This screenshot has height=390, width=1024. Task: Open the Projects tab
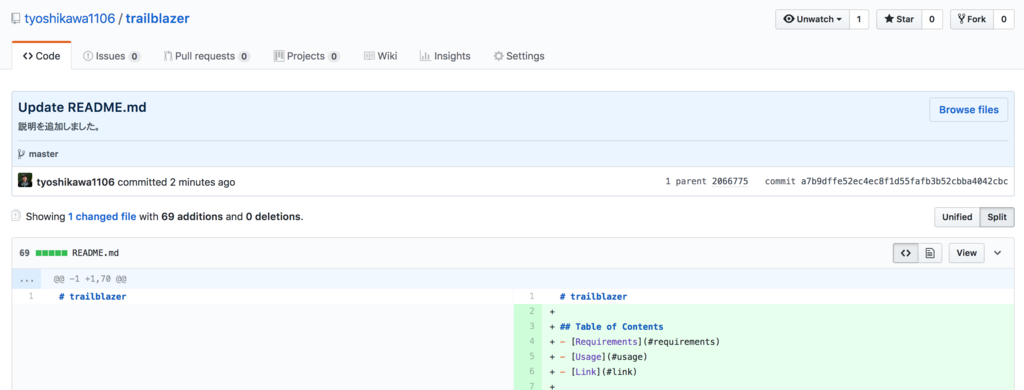click(306, 56)
